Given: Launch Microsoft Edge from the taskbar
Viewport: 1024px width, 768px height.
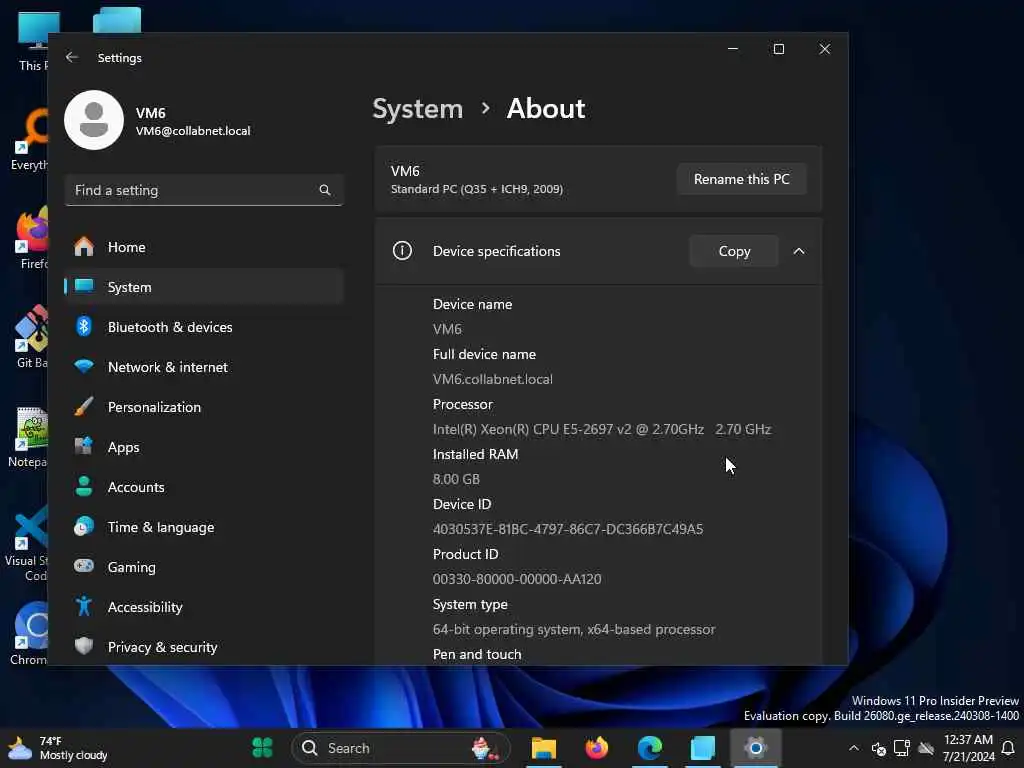Looking at the screenshot, I should tap(649, 748).
